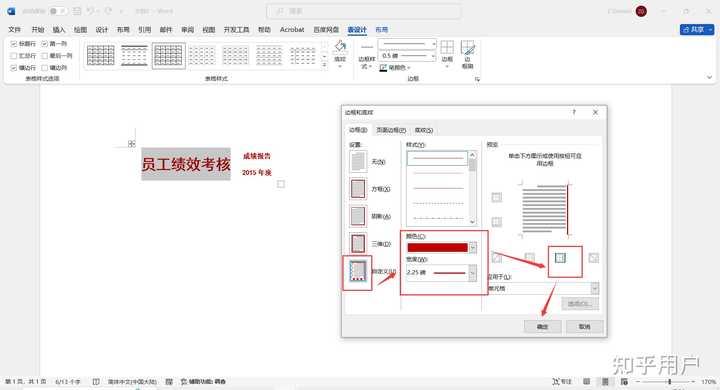
Task: Click the 员工绩效考核 heading cell
Action: [x=186, y=164]
